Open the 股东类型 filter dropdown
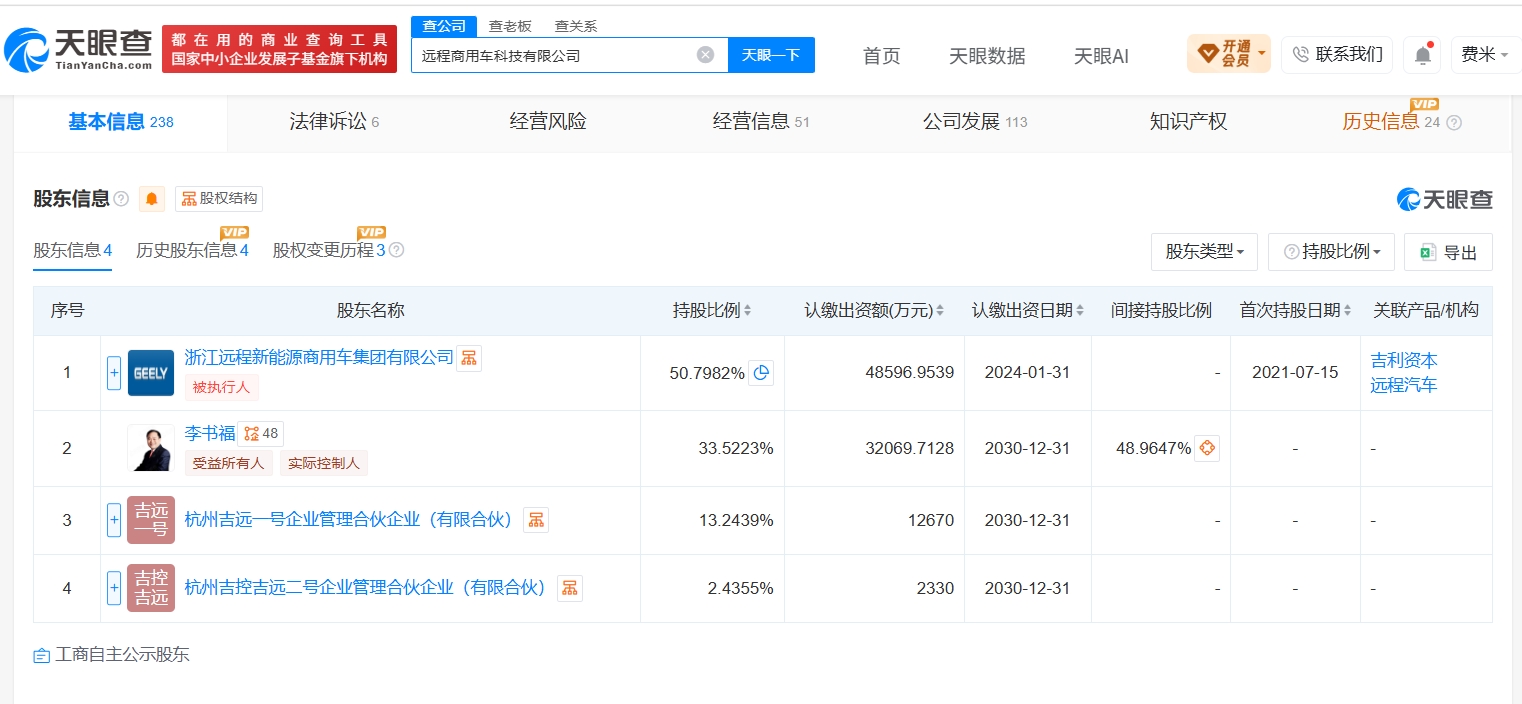The image size is (1522, 704). pyautogui.click(x=1205, y=252)
